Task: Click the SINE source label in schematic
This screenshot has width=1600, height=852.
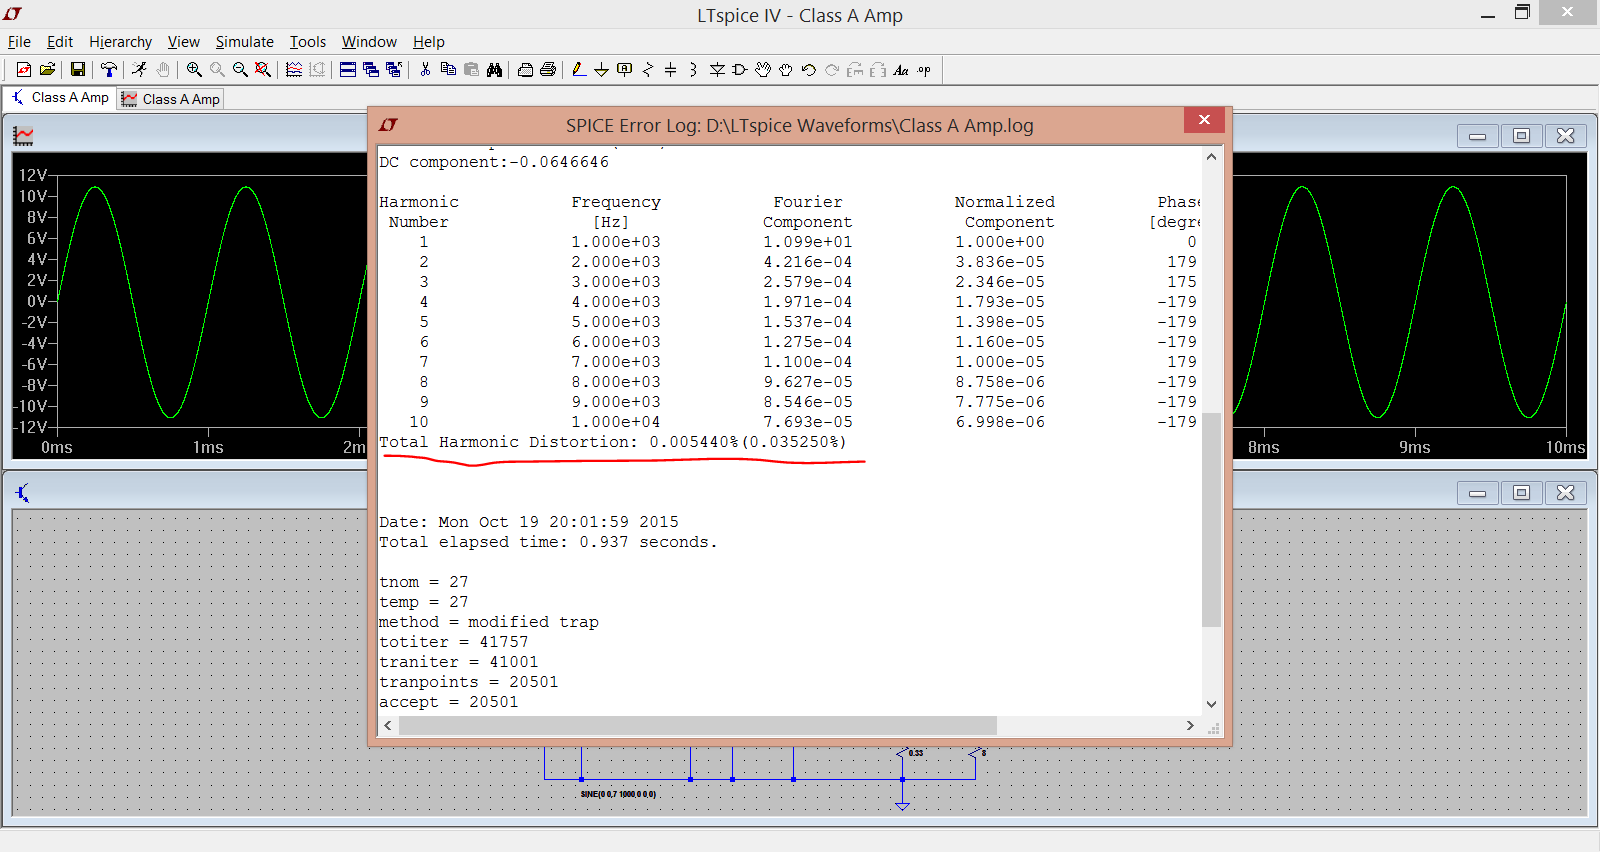Action: [x=618, y=794]
